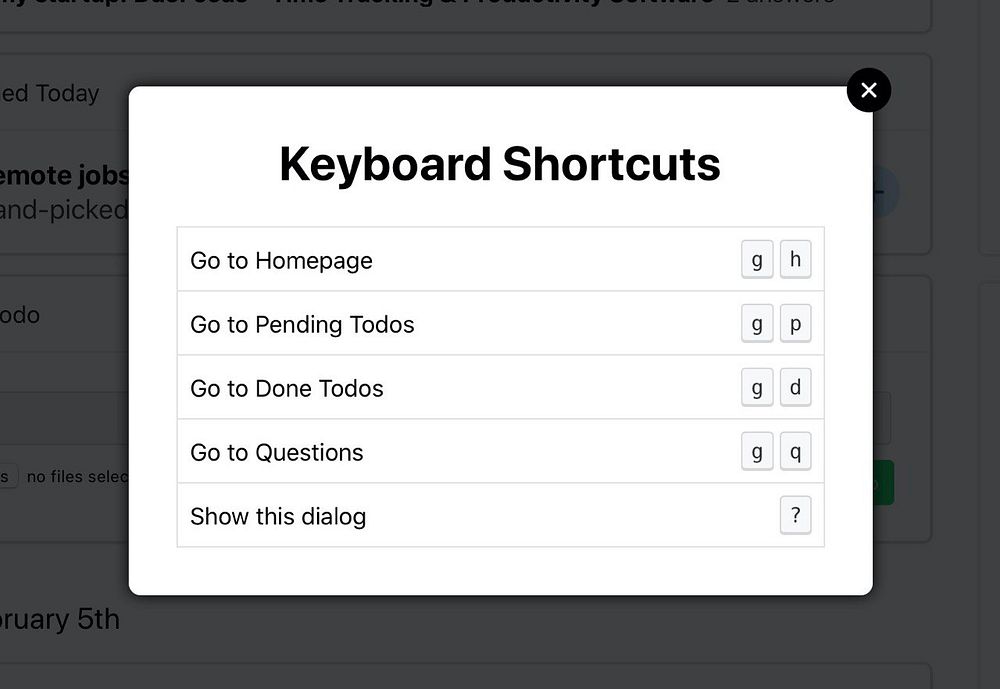Select the Go to Done Todos label
The image size is (1000, 689).
(x=287, y=388)
